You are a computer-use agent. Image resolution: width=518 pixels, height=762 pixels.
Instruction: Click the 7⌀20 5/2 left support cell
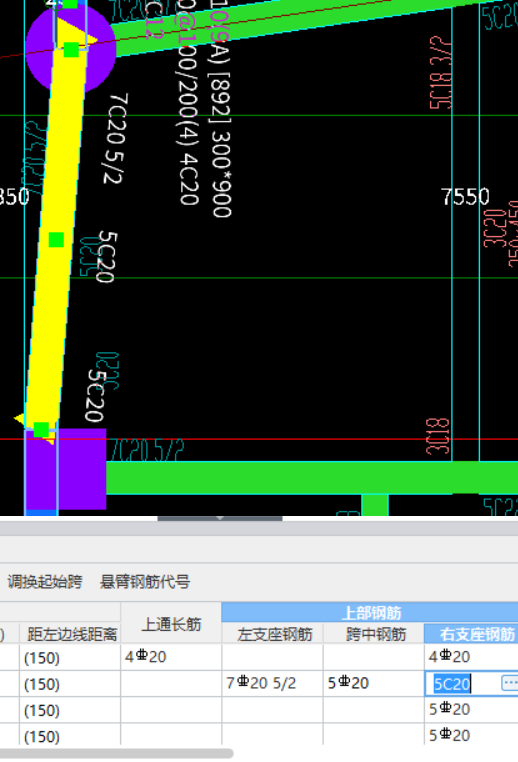click(273, 683)
